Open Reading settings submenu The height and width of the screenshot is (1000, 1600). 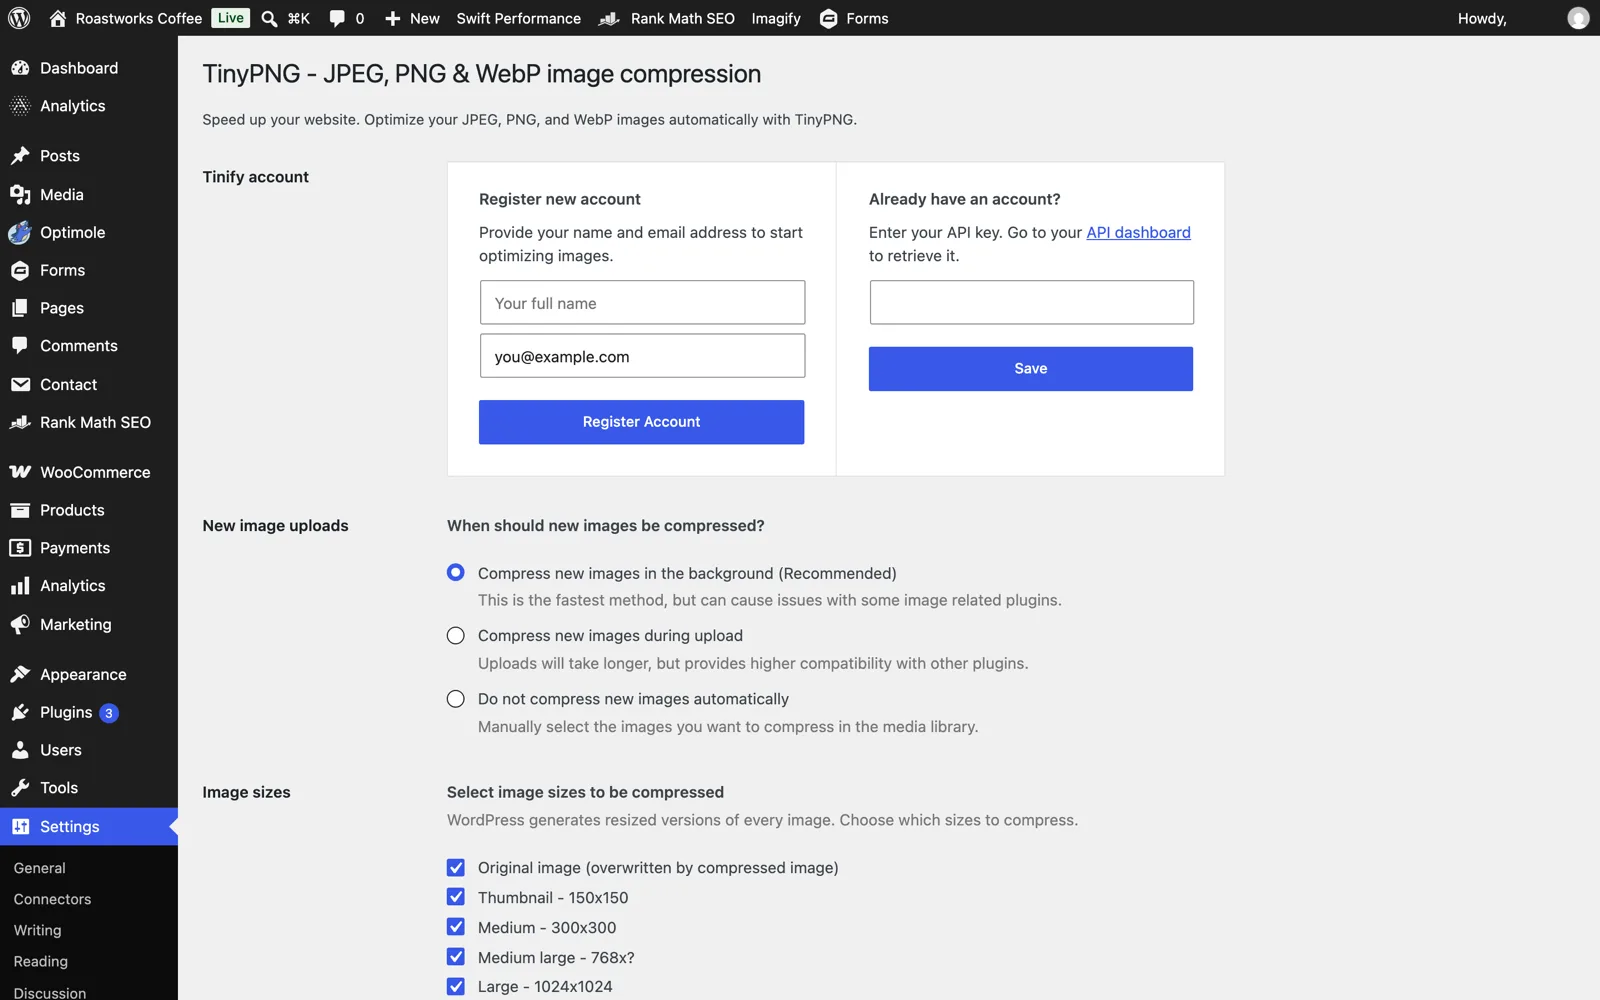point(41,961)
